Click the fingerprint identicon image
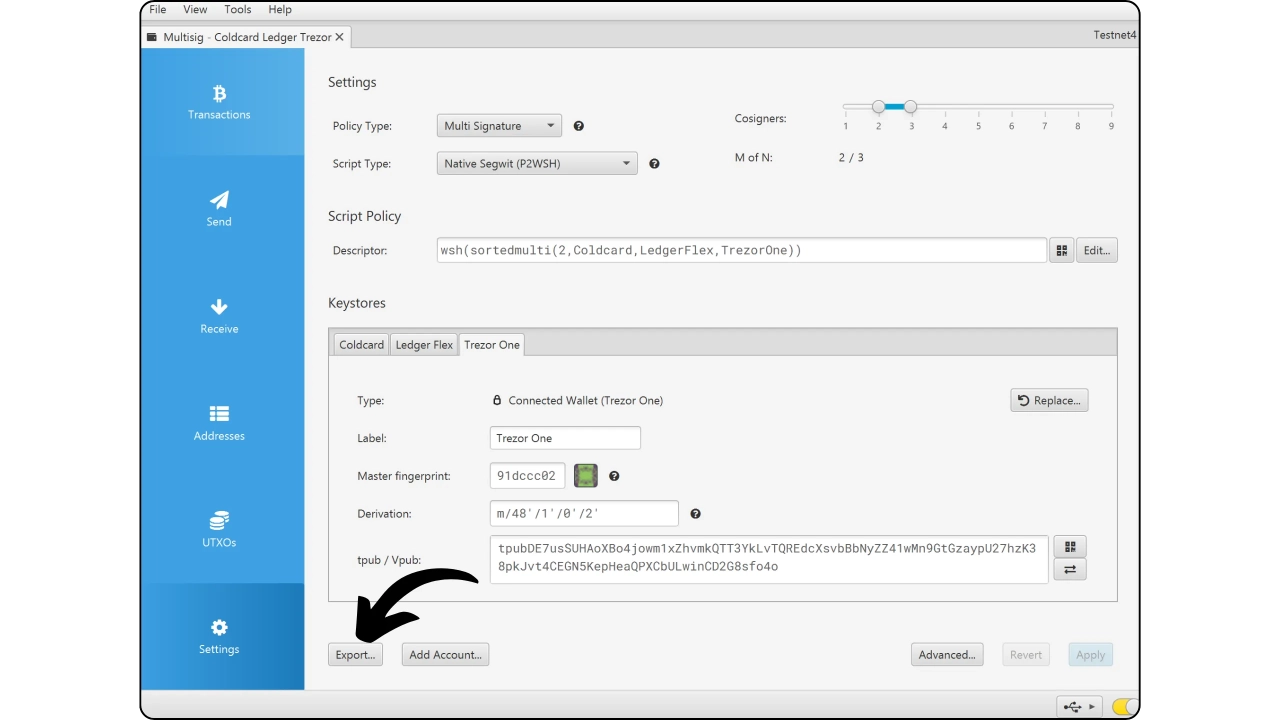 click(x=586, y=476)
